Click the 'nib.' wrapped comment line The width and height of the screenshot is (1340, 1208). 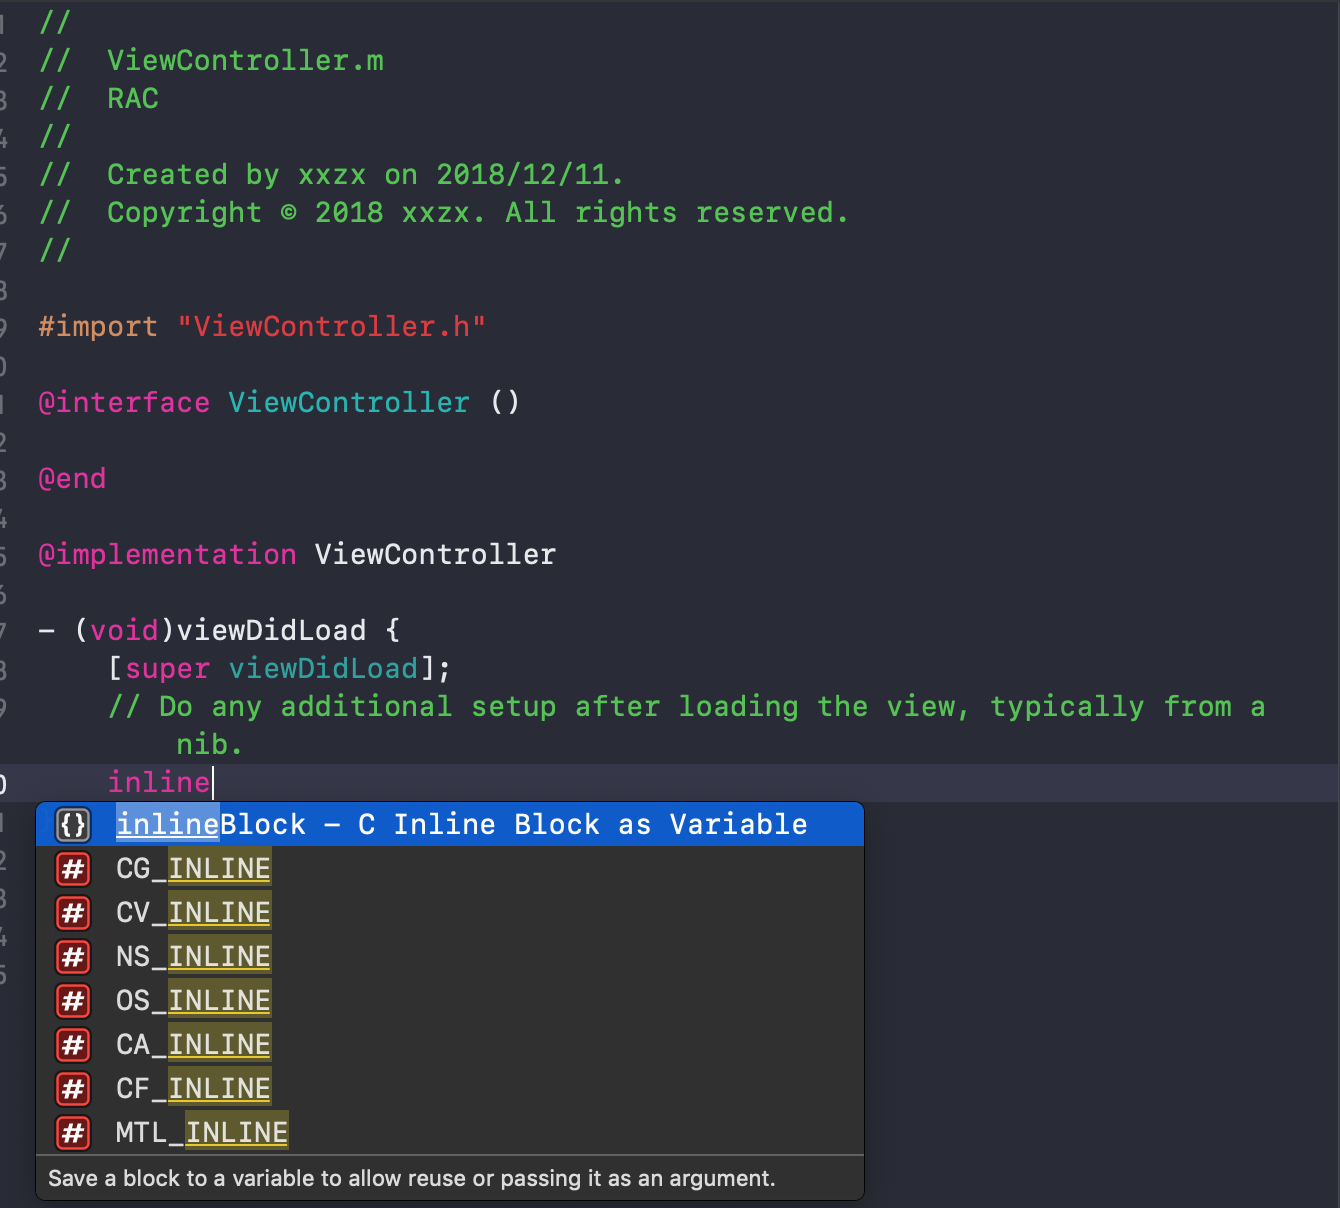coord(209,744)
